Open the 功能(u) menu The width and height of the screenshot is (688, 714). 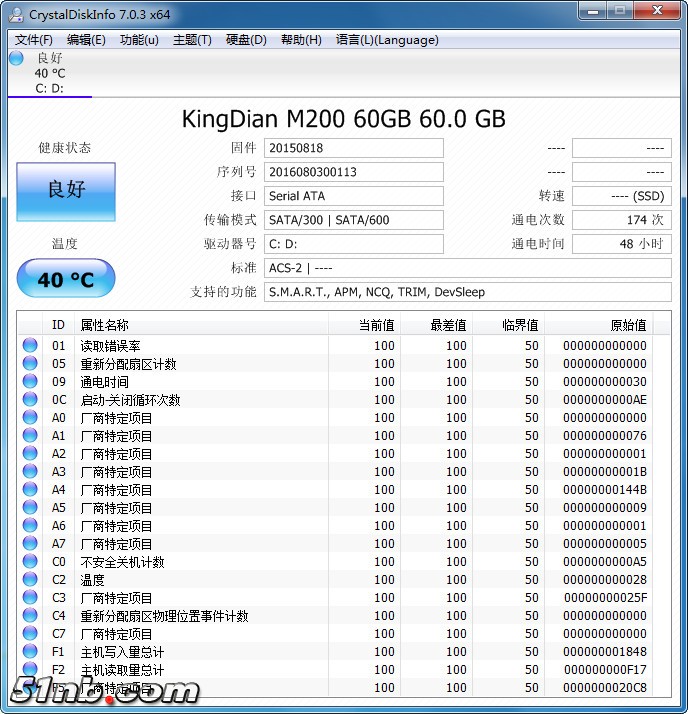(x=139, y=40)
